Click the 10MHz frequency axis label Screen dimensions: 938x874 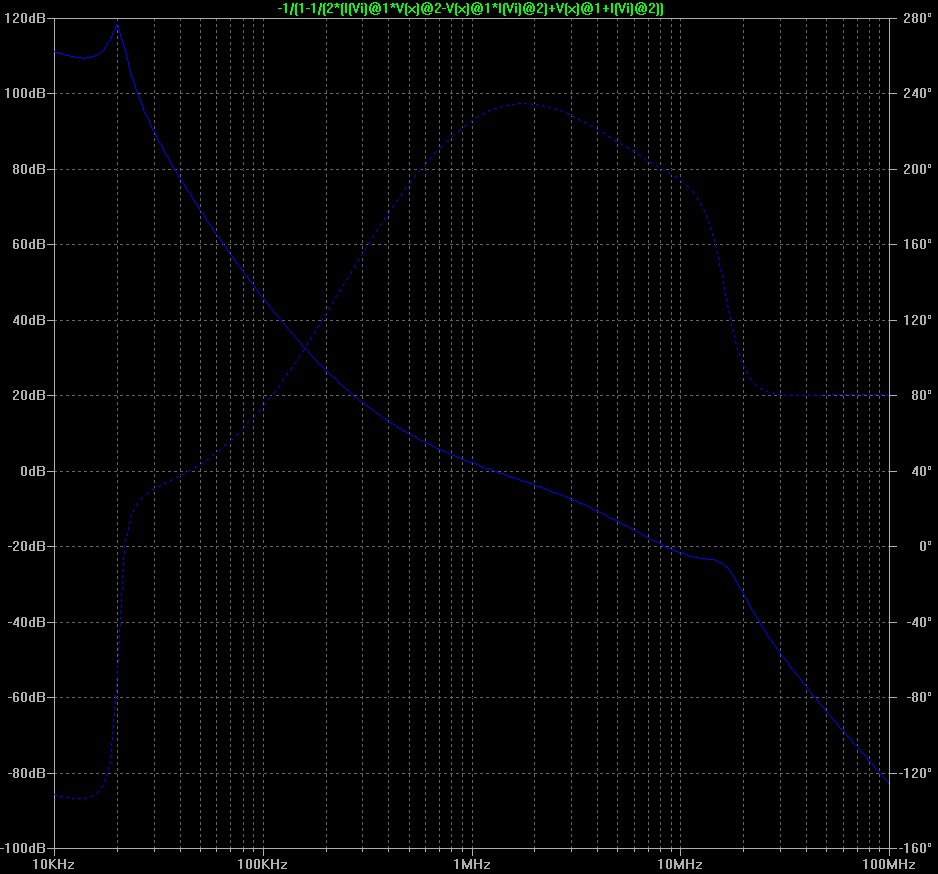pos(680,864)
